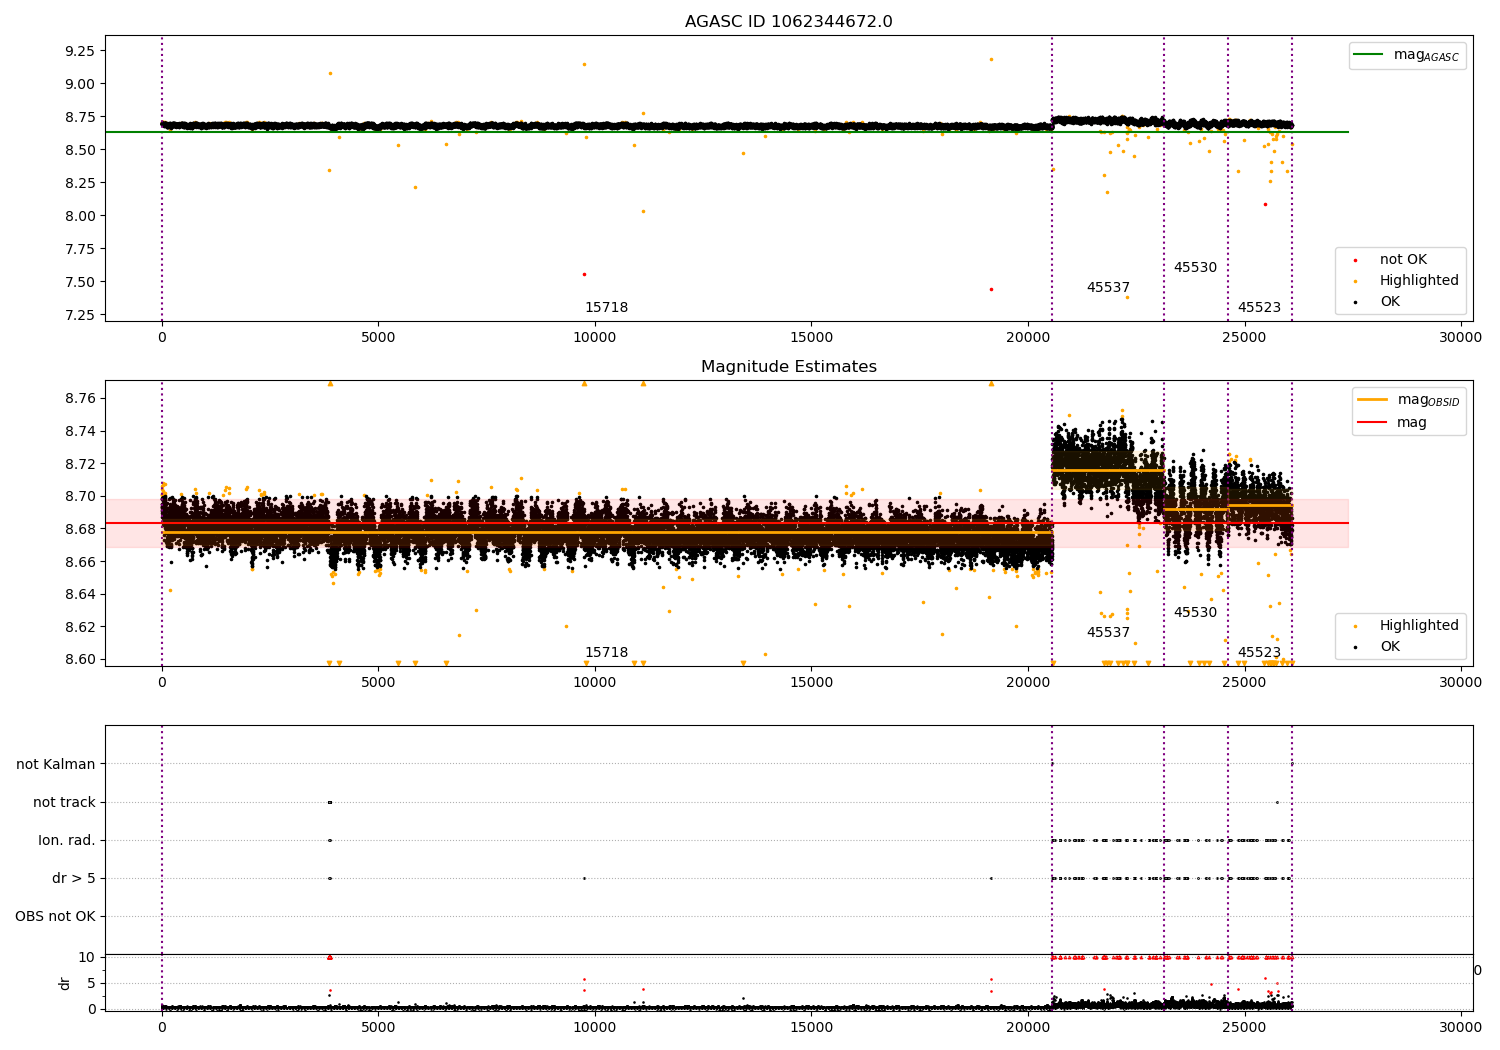Click the title 'AGASC ID 1062344672.0'
This screenshot has height=1050, width=1500.
[788, 22]
